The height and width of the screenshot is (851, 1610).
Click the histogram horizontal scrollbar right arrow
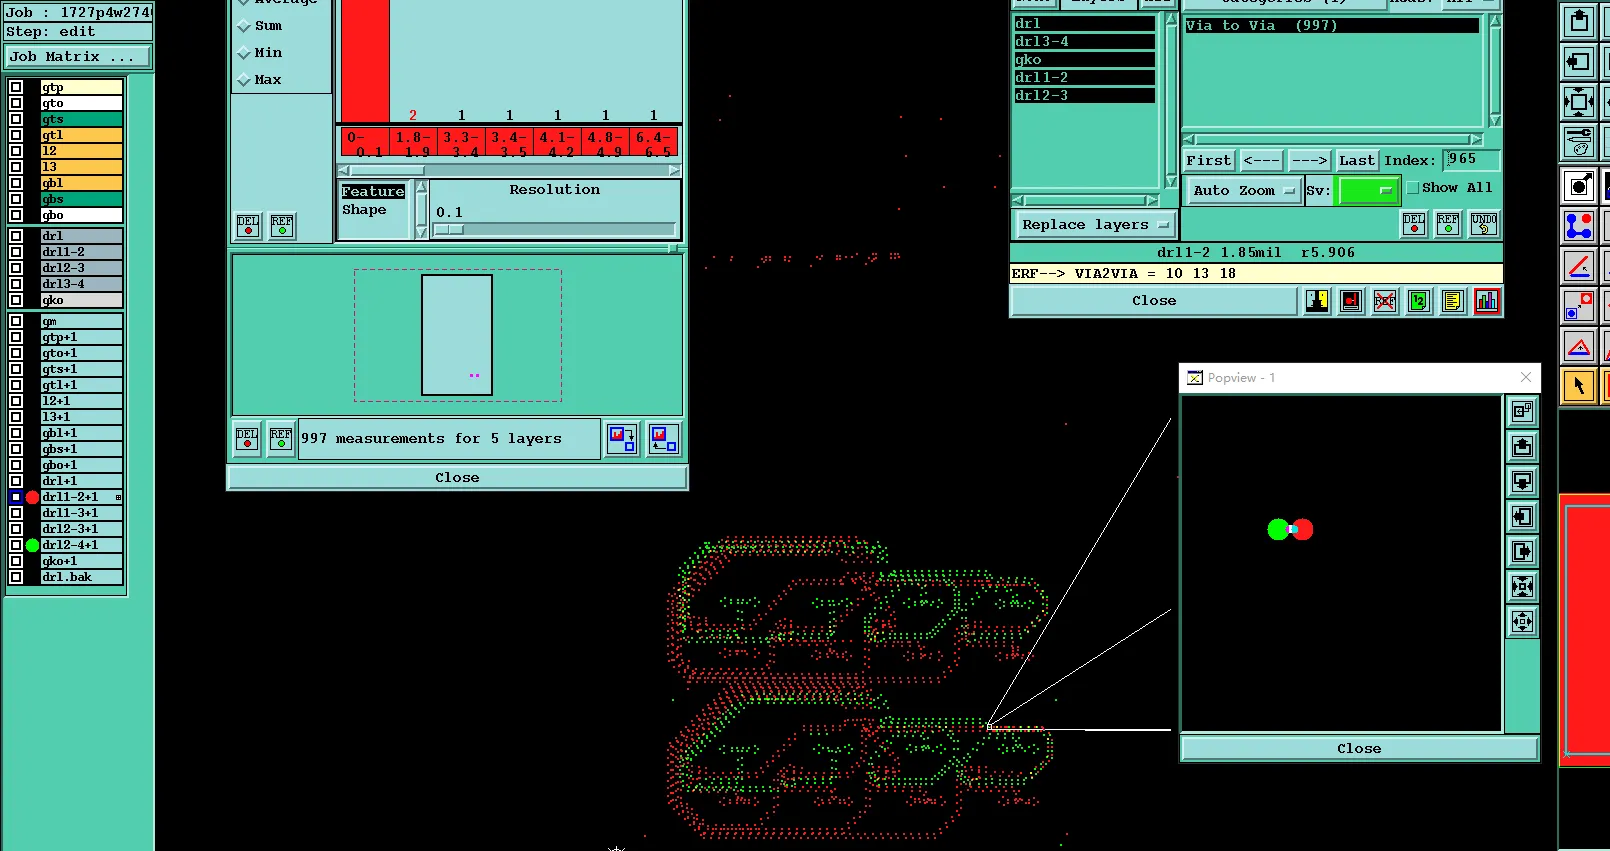click(674, 171)
